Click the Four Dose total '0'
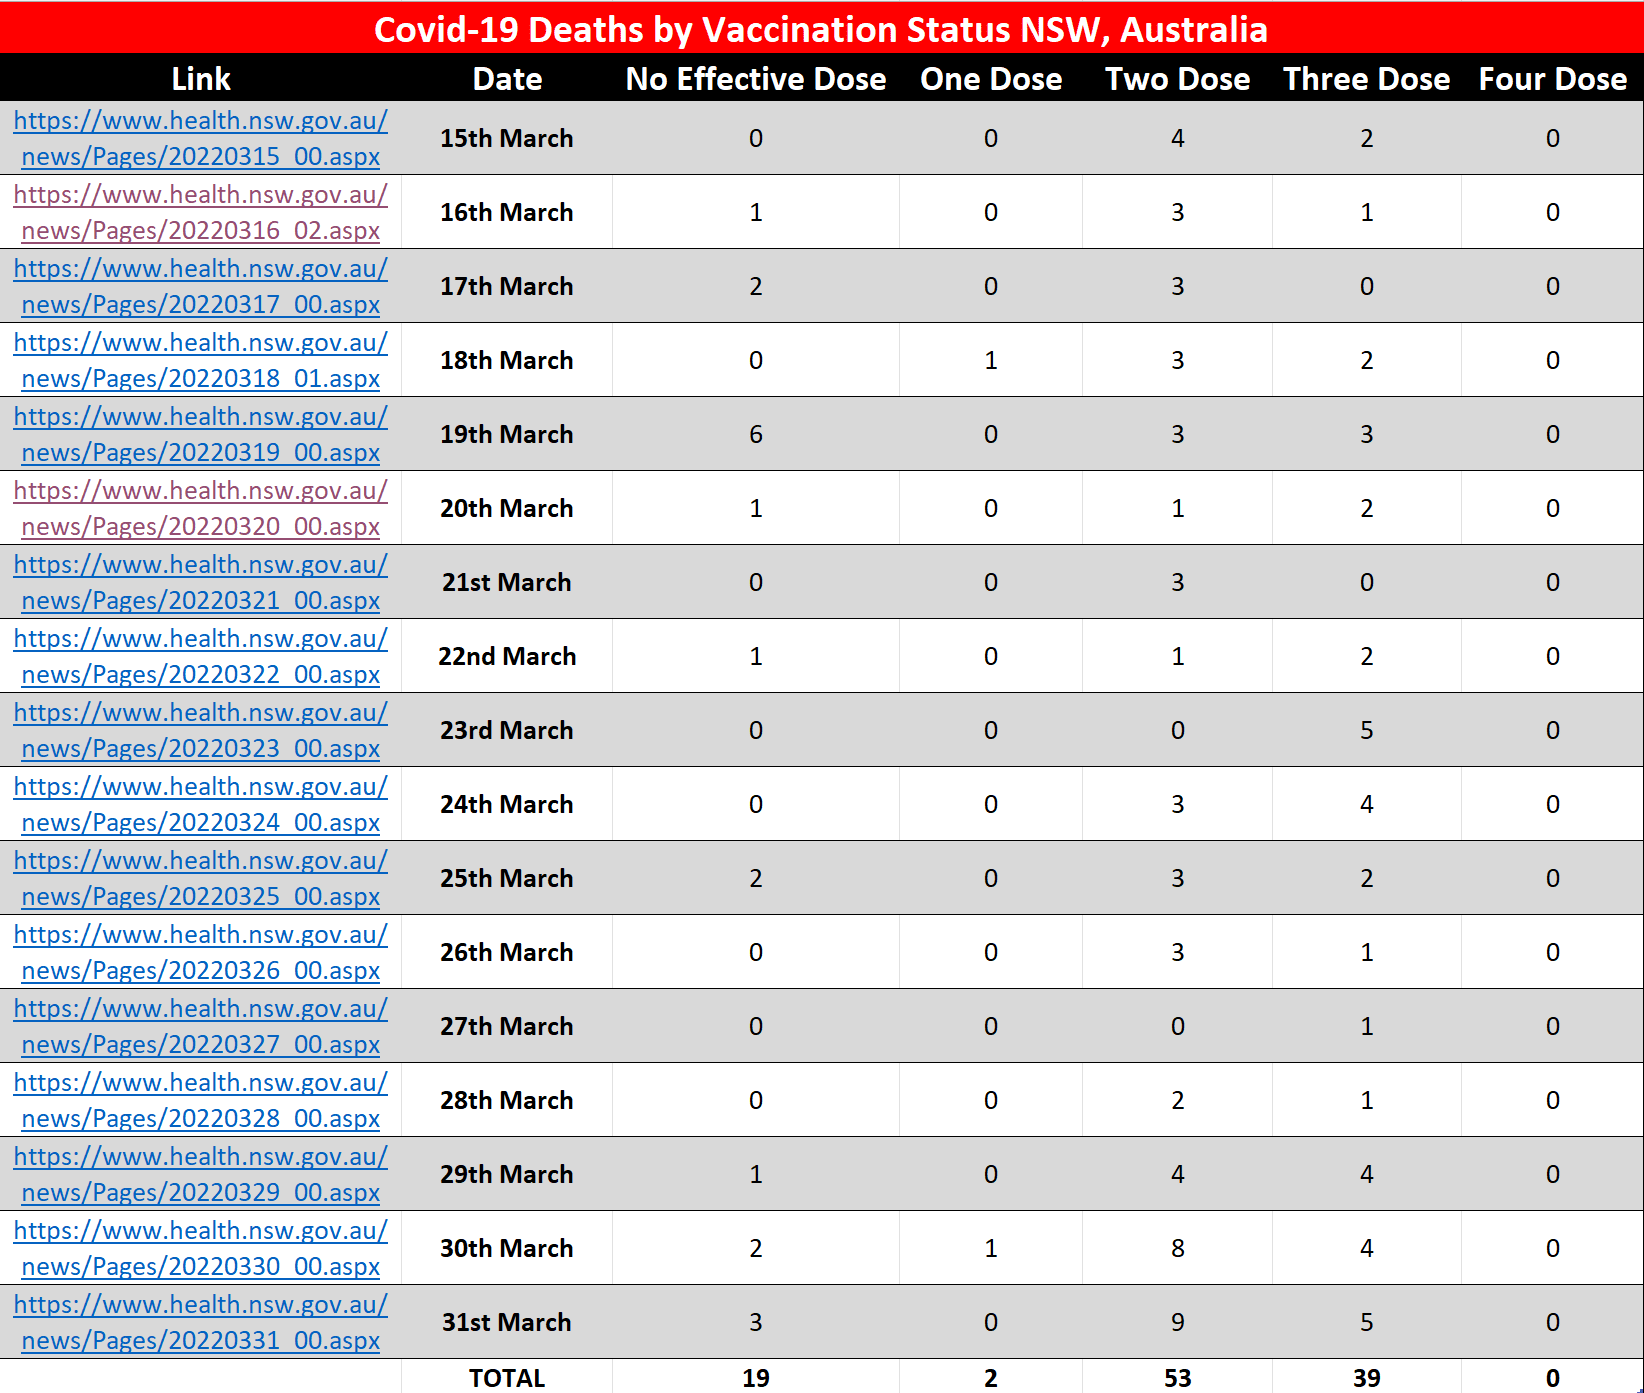Viewport: 1644px width, 1393px height. [1553, 1377]
